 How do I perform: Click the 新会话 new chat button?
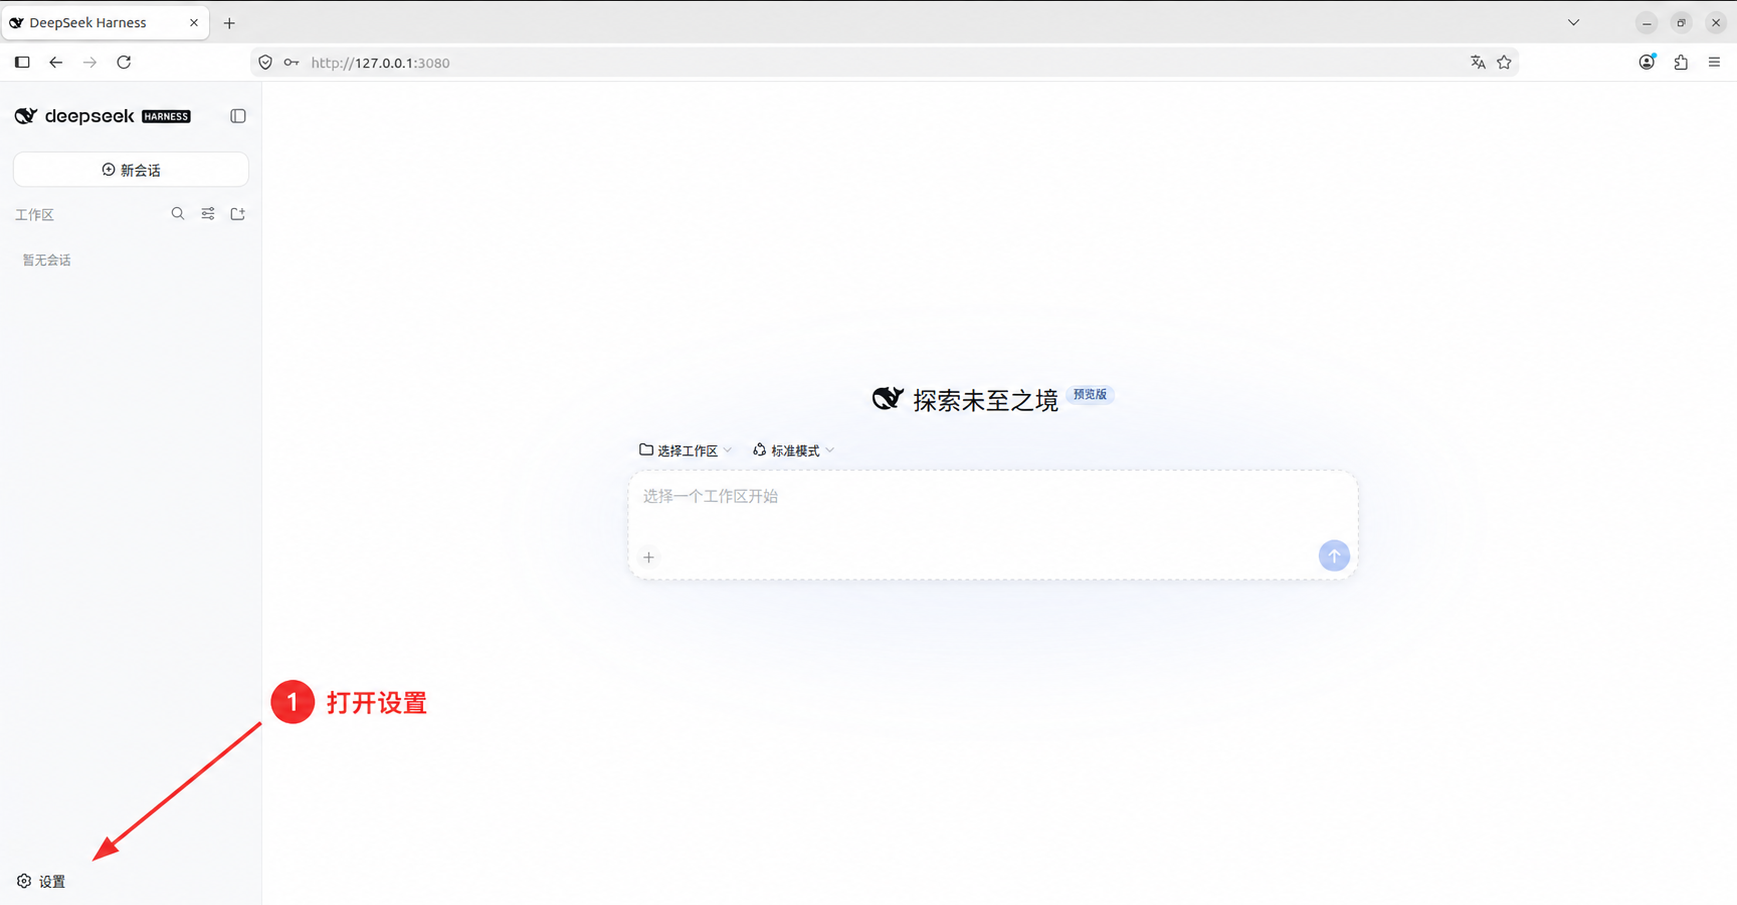click(131, 170)
